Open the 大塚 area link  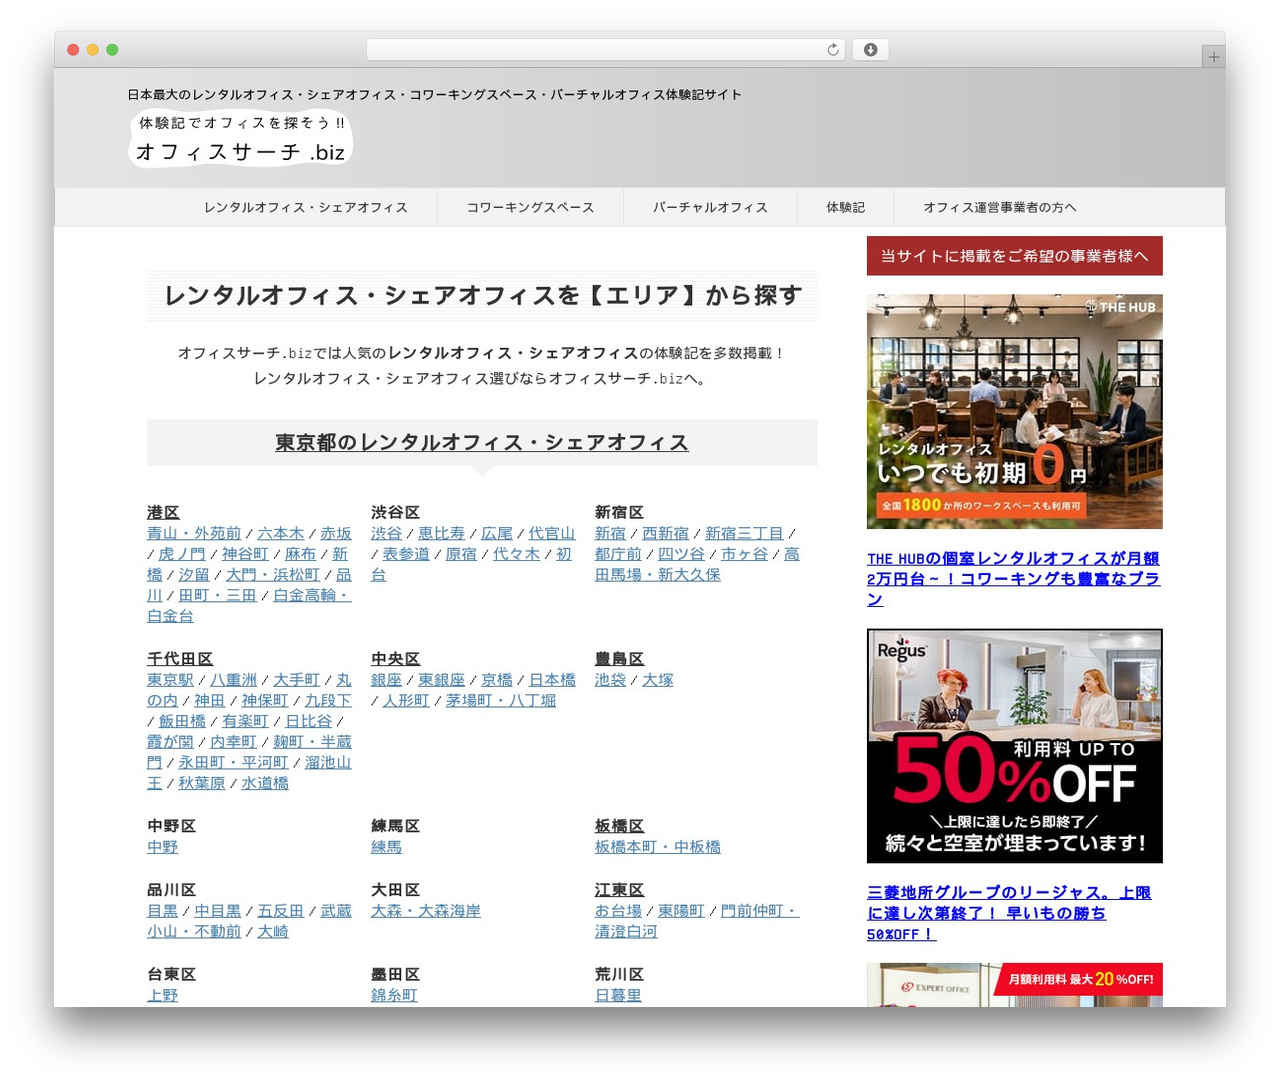pyautogui.click(x=657, y=680)
